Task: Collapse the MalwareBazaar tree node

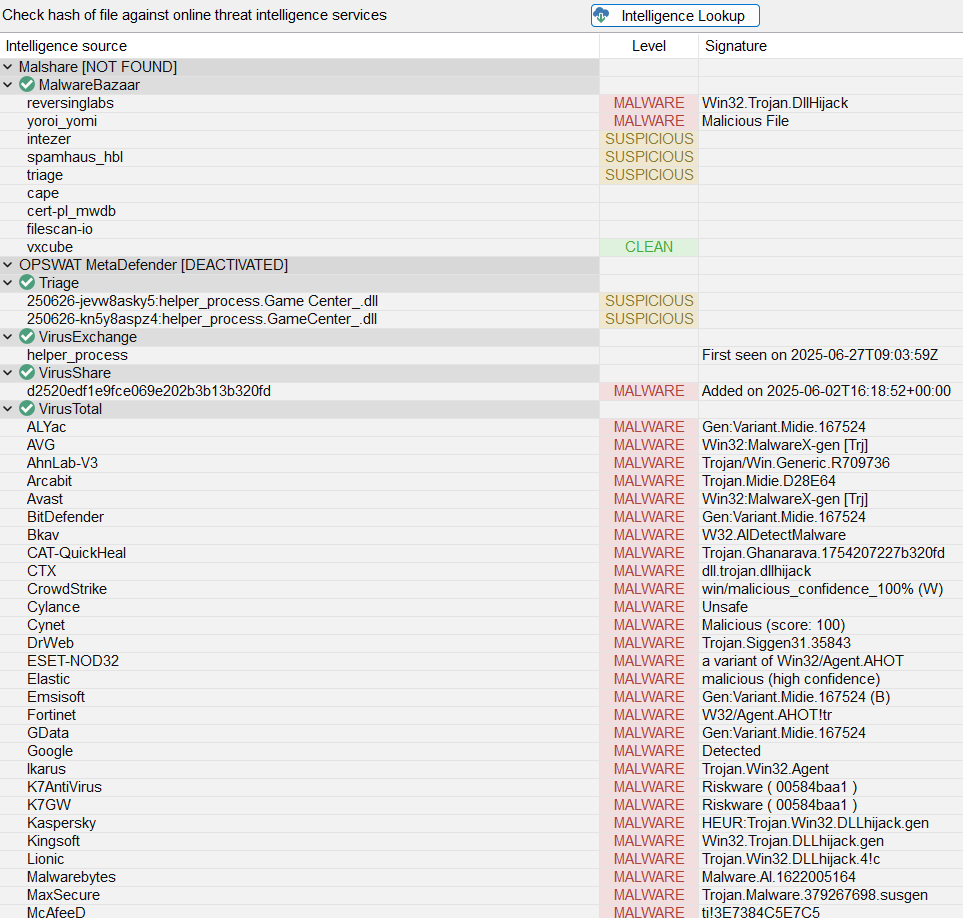Action: coord(8,85)
